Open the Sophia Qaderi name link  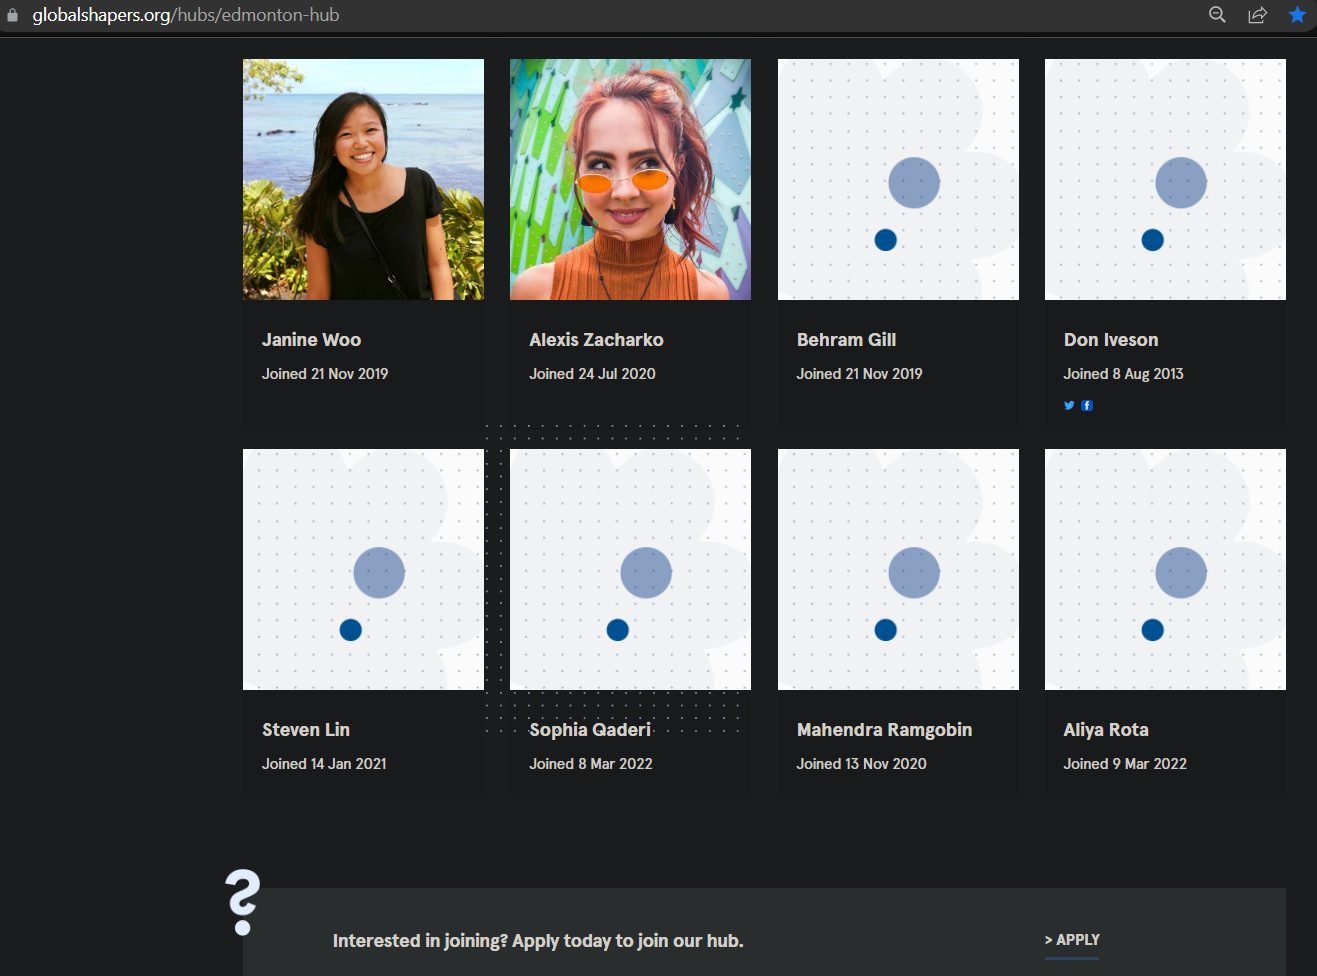click(590, 730)
